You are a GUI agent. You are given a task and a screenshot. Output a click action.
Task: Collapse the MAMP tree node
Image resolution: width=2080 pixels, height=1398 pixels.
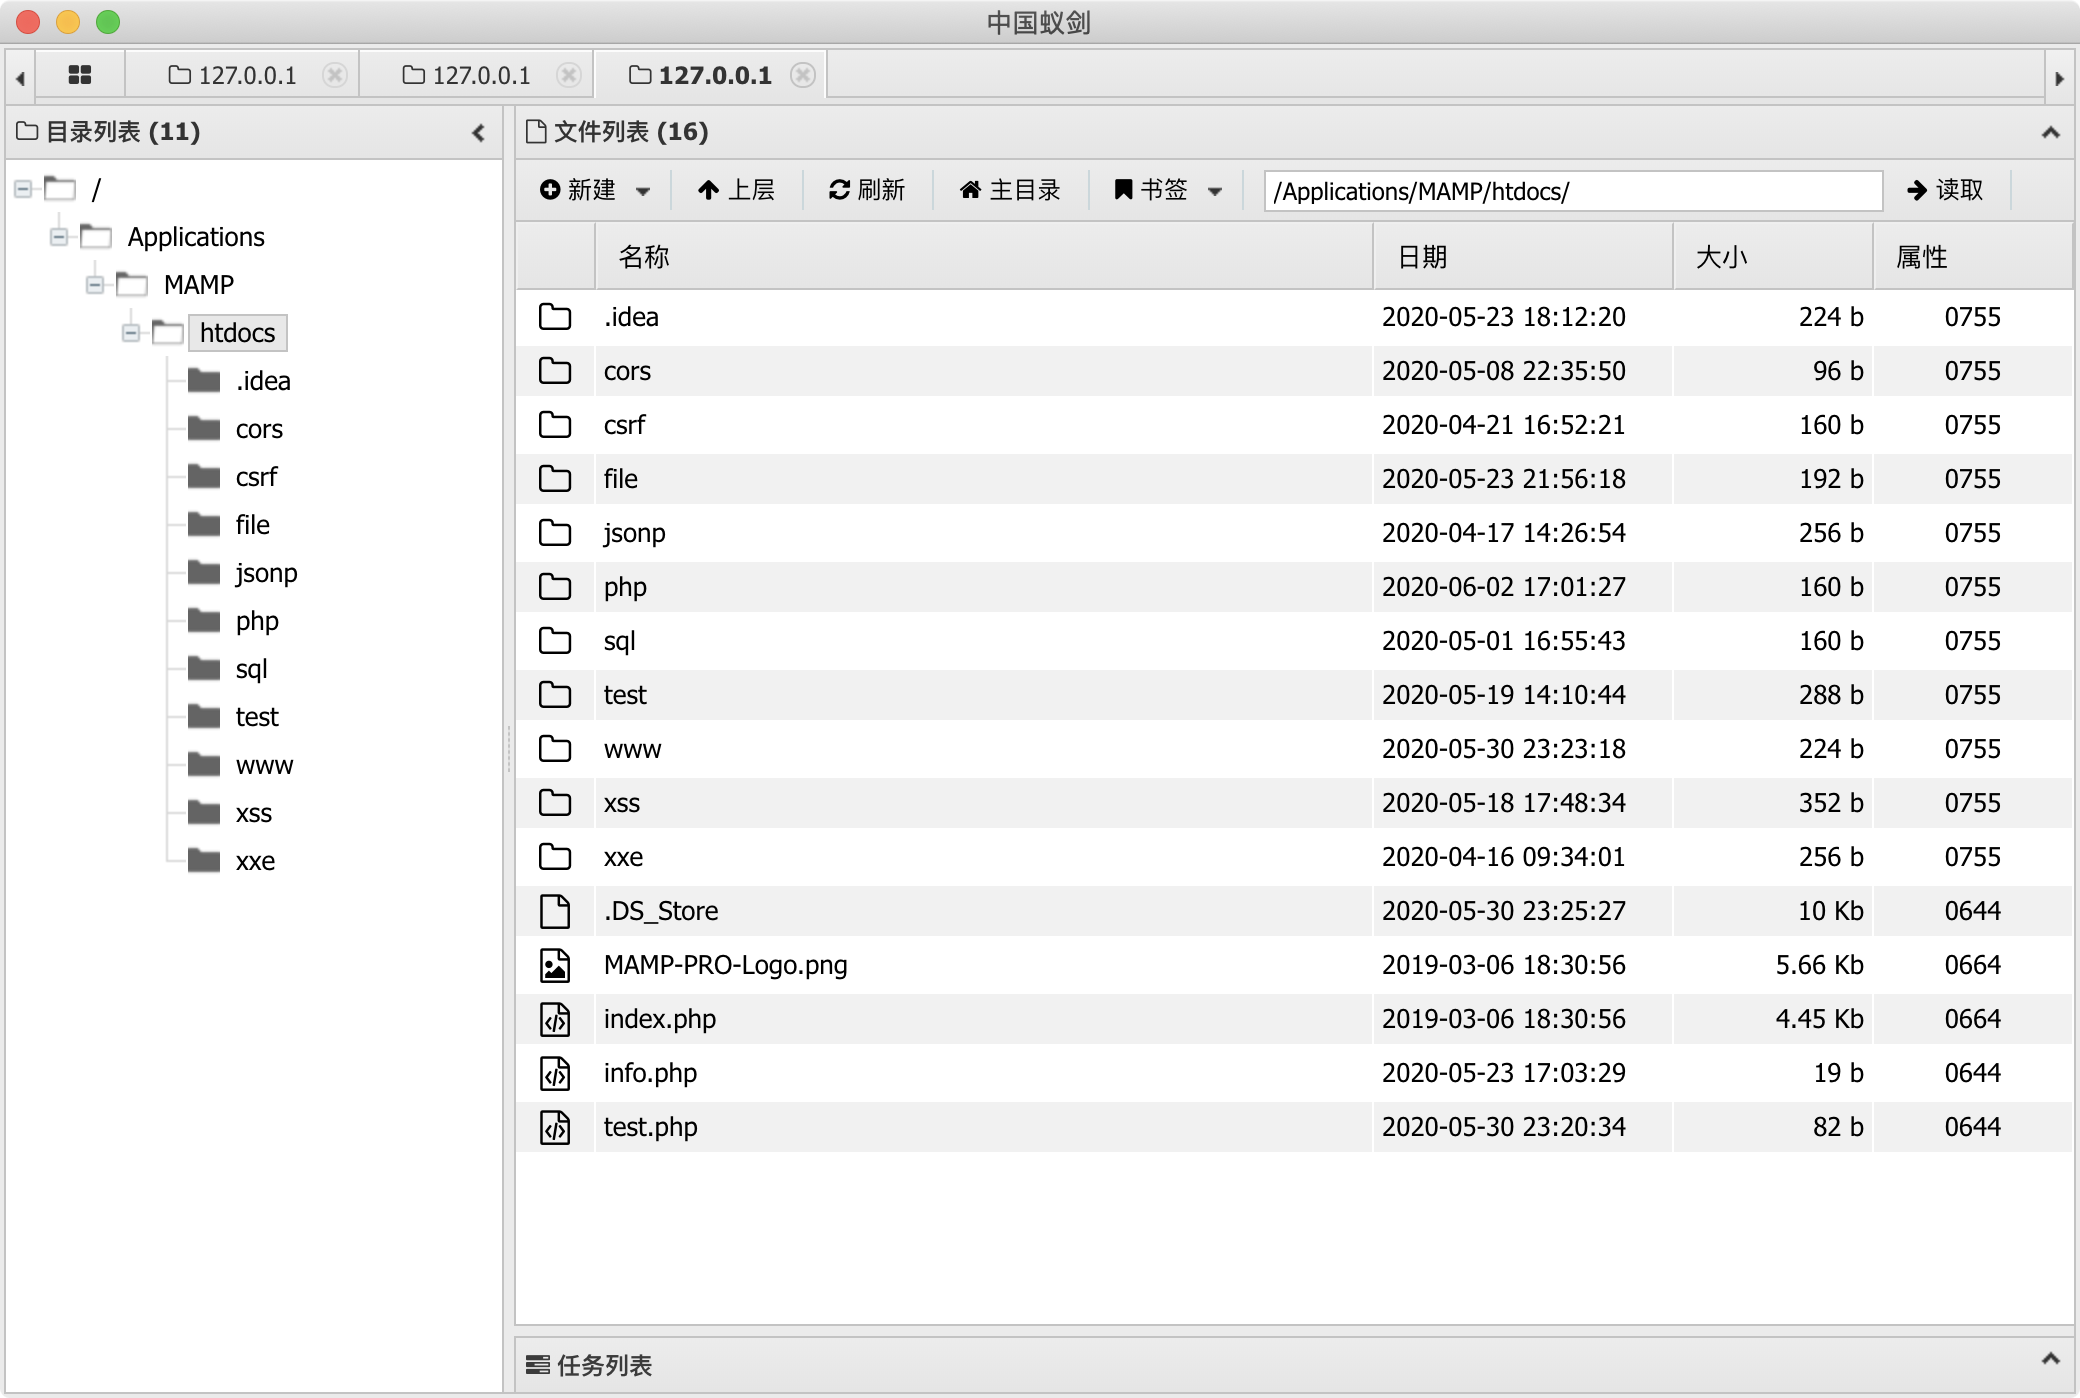(x=95, y=285)
